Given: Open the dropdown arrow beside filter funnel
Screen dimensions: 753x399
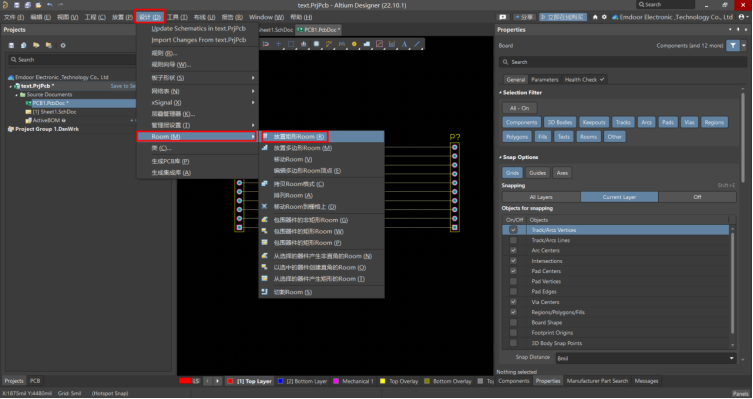Looking at the screenshot, I should pos(743,46).
